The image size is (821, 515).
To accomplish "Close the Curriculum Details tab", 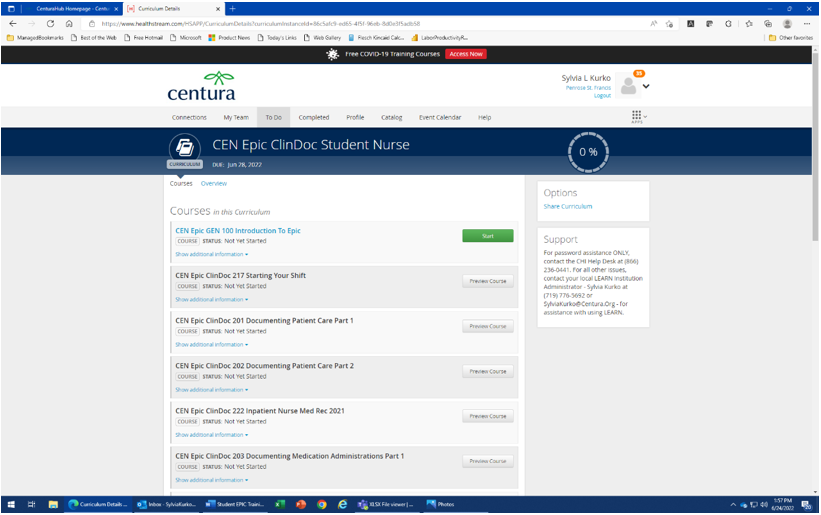I will pyautogui.click(x=218, y=9).
